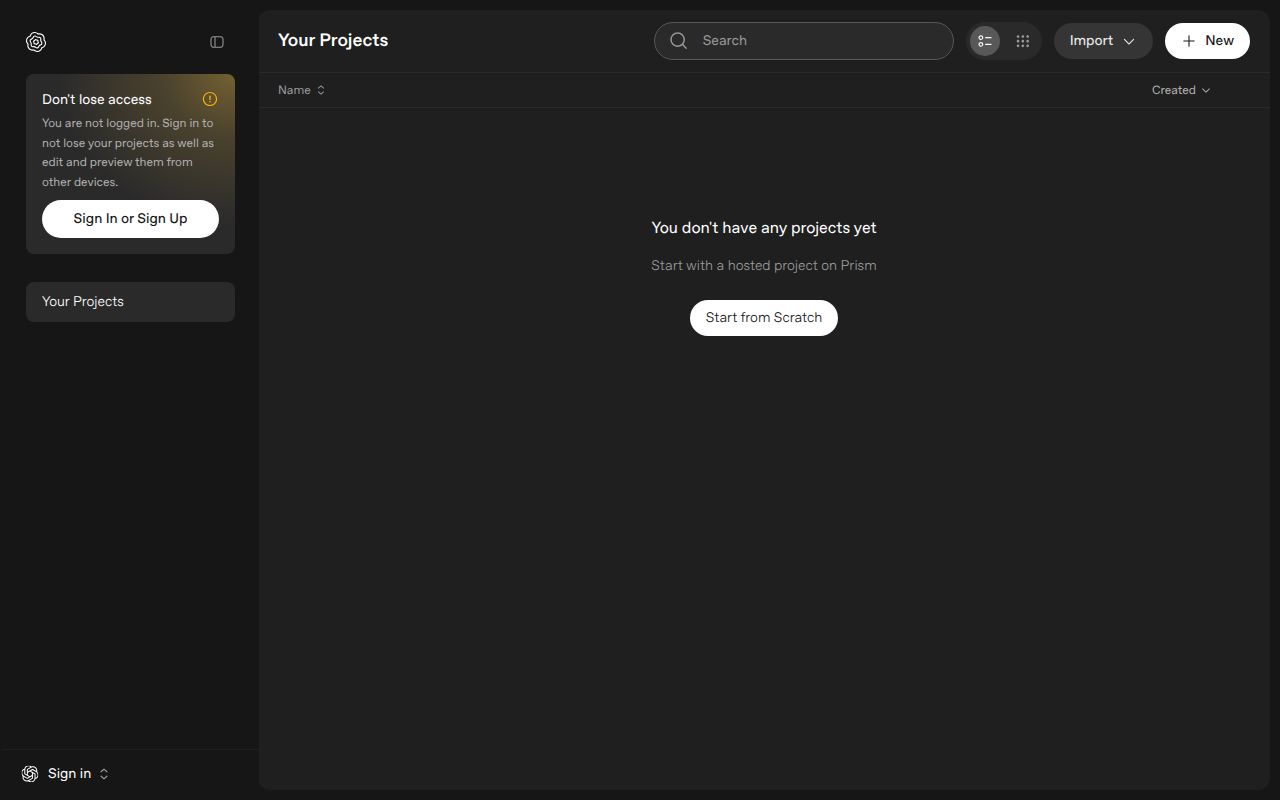Open the Import dropdown menu
This screenshot has height=800, width=1280.
pos(1102,41)
